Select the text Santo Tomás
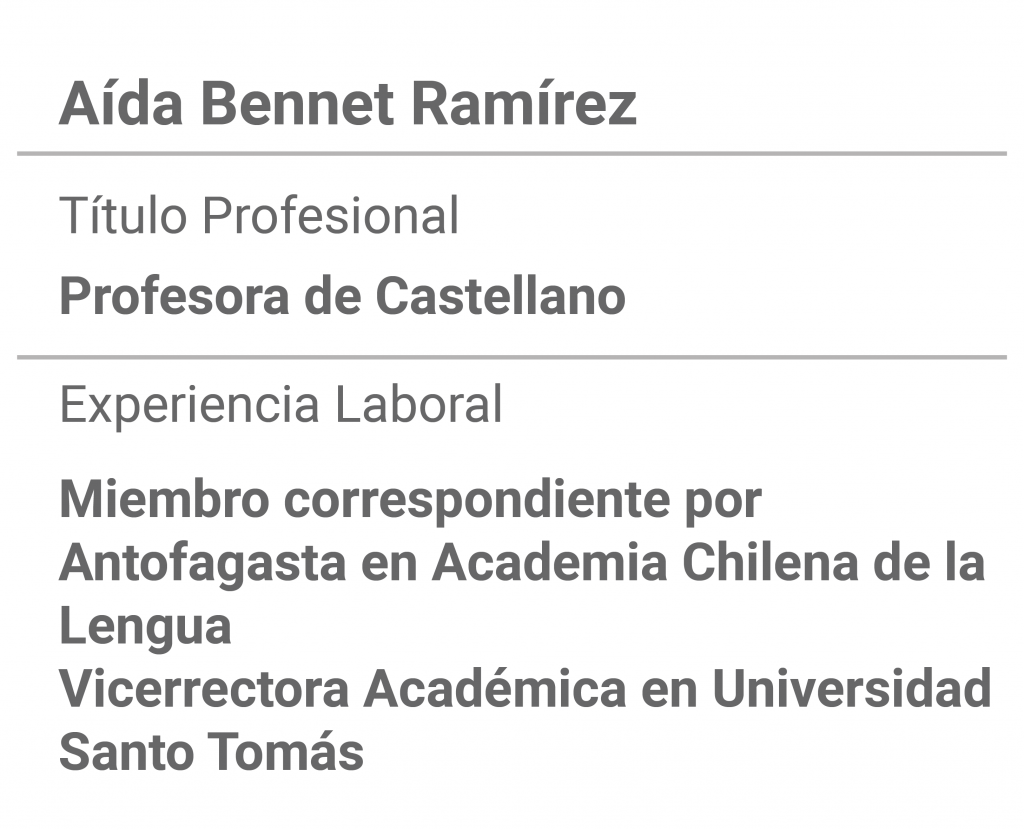The width and height of the screenshot is (1024, 830). (212, 750)
